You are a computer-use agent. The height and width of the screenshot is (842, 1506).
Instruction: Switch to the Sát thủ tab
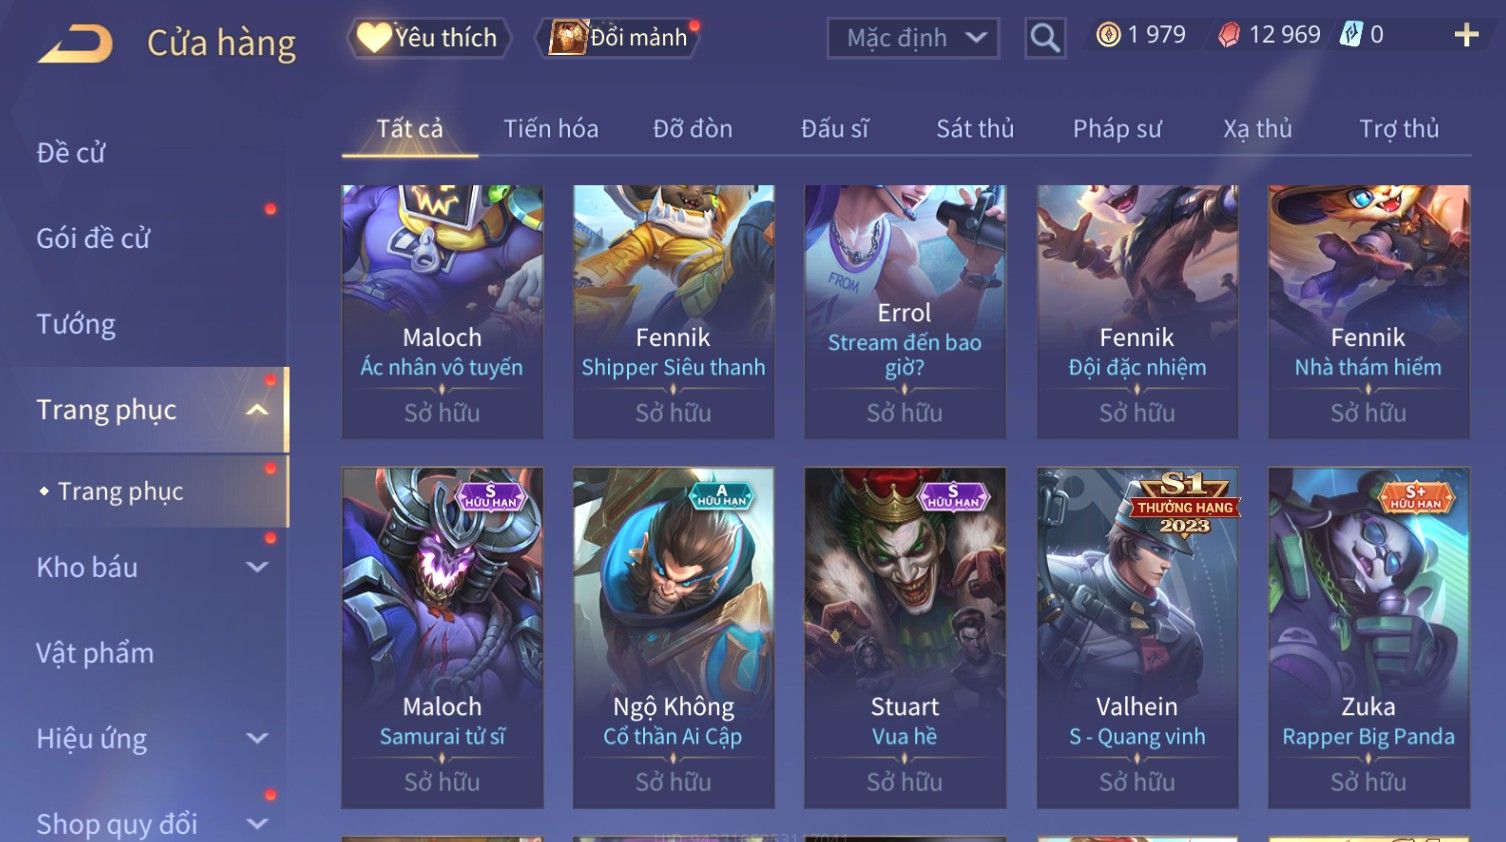[975, 128]
